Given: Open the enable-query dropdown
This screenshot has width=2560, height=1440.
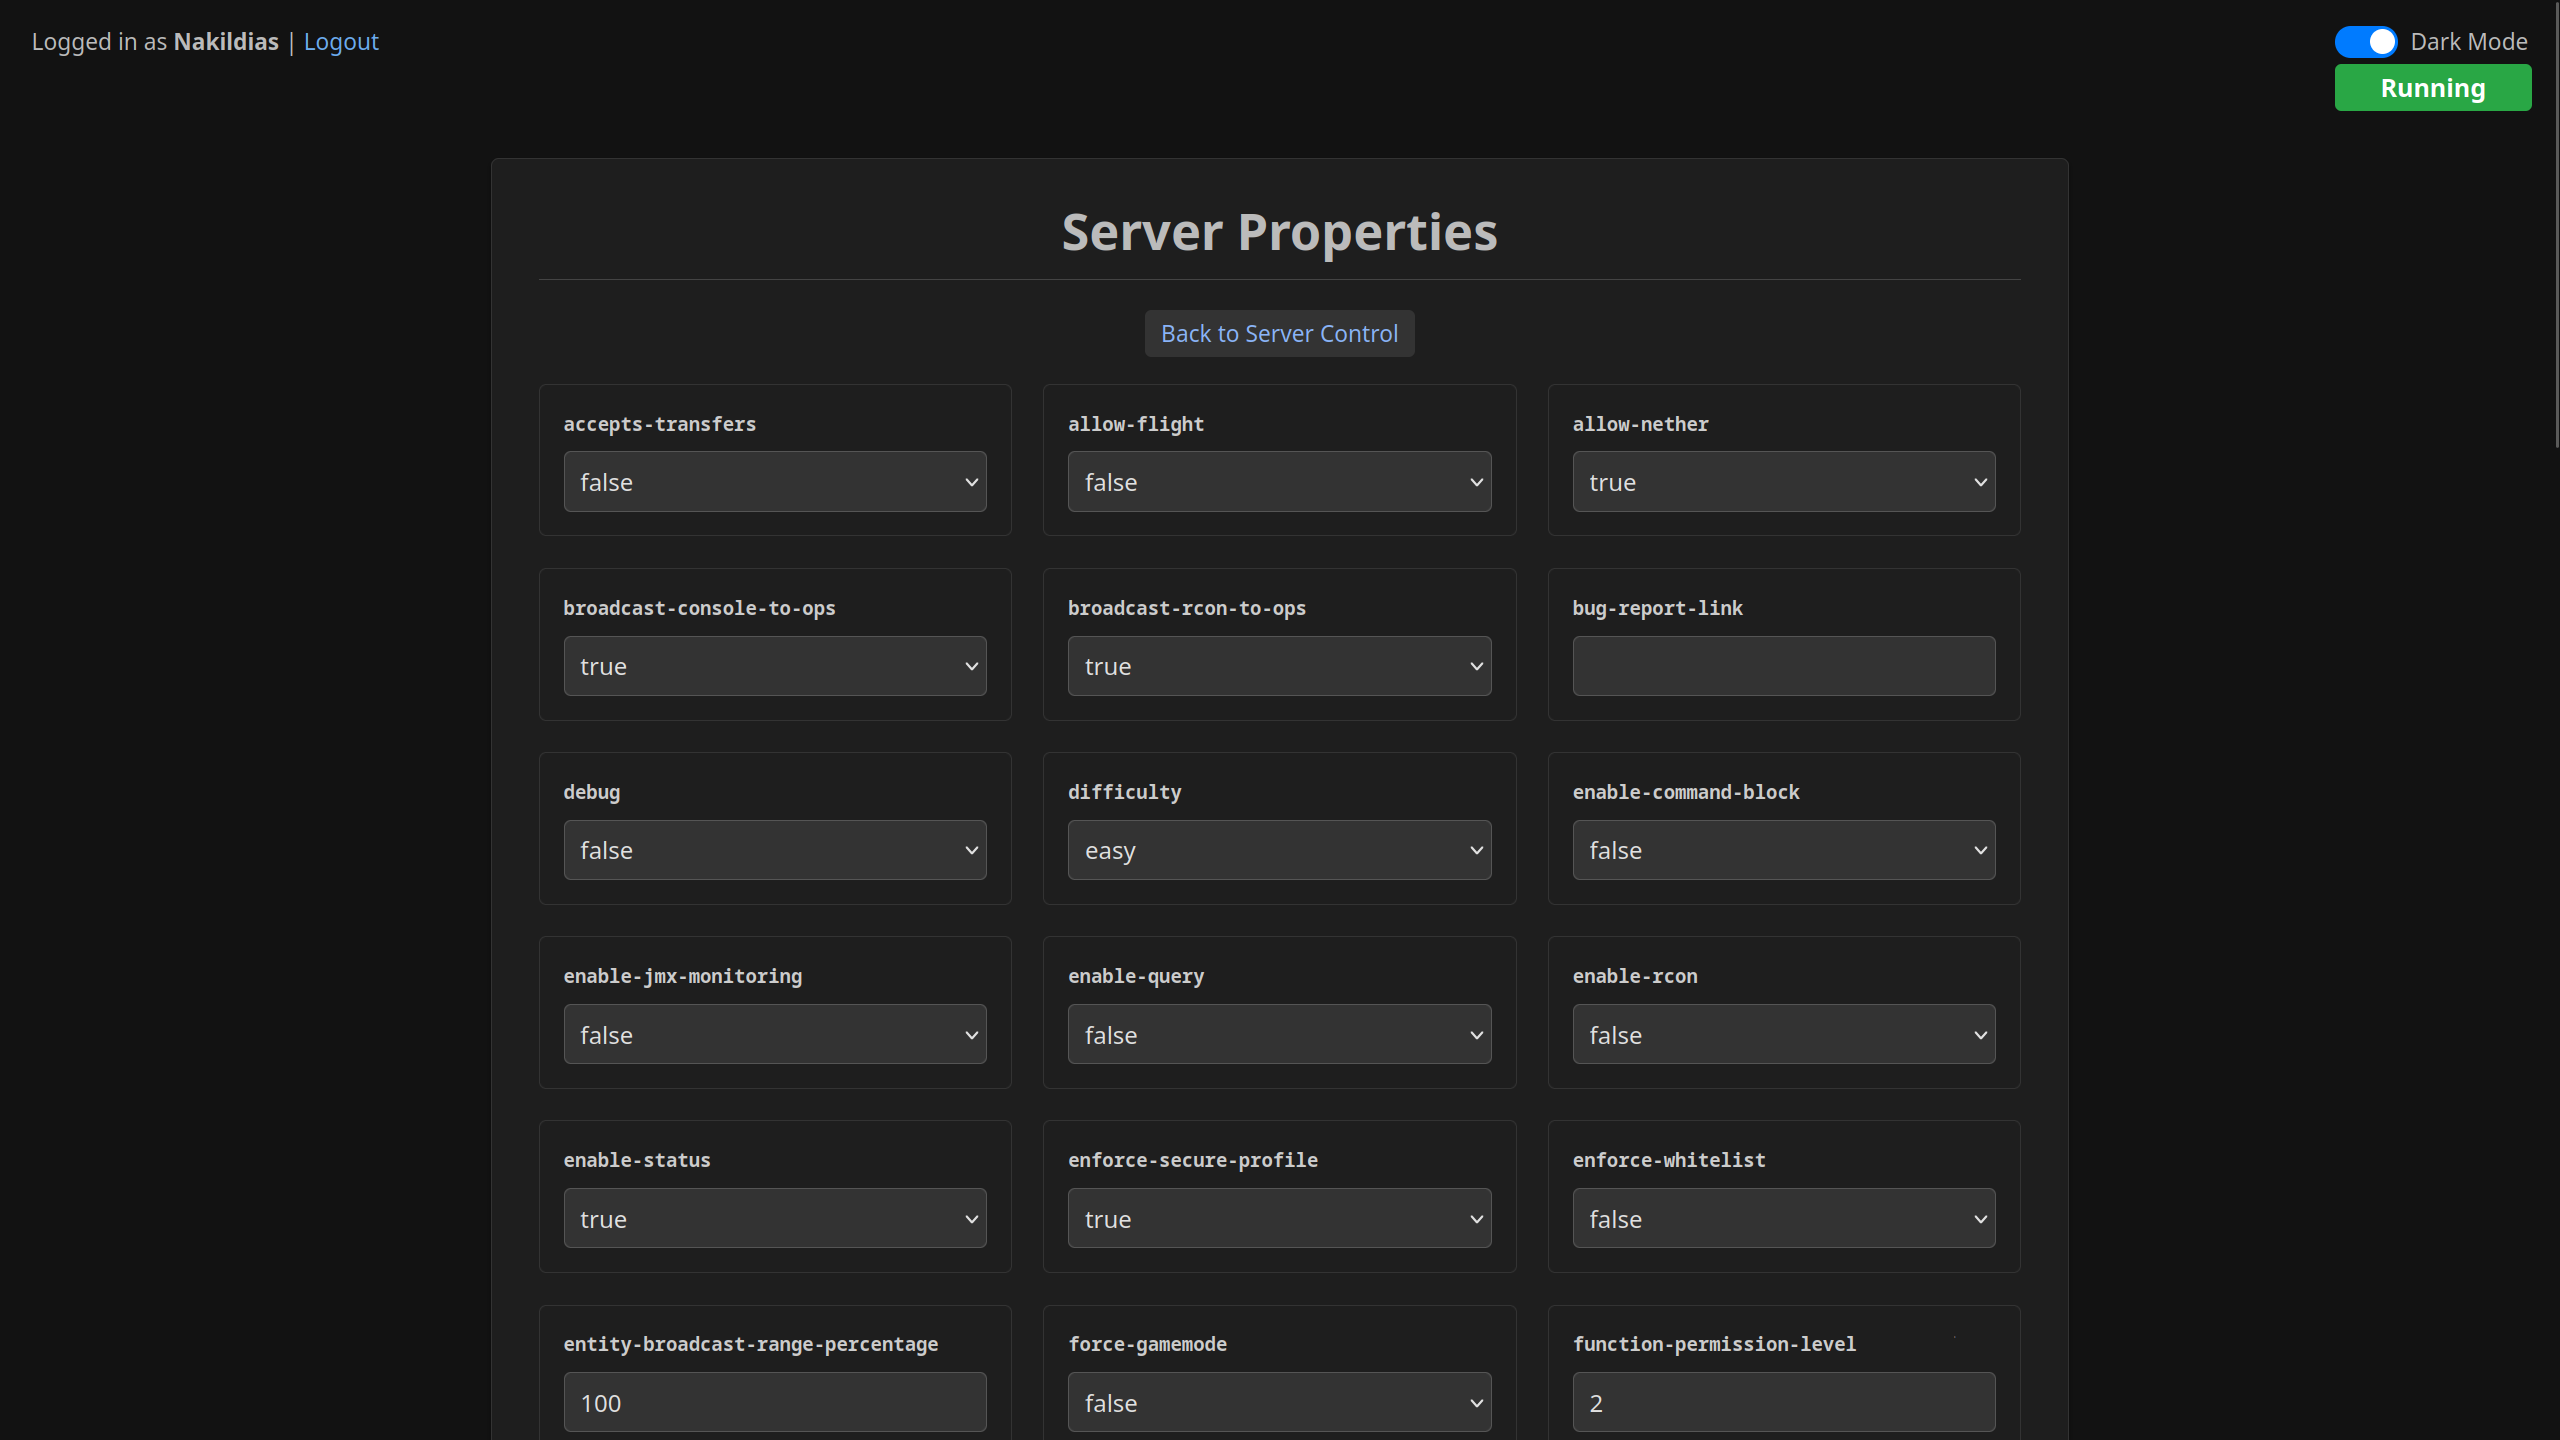Looking at the screenshot, I should pyautogui.click(x=1279, y=1035).
